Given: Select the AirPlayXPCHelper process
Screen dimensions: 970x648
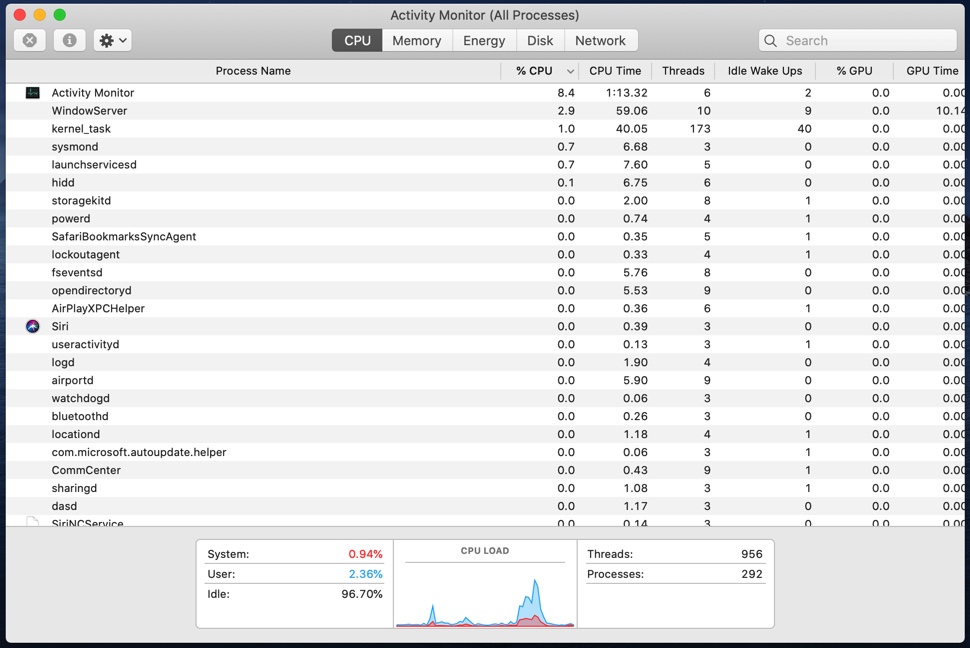Looking at the screenshot, I should click(485, 308).
